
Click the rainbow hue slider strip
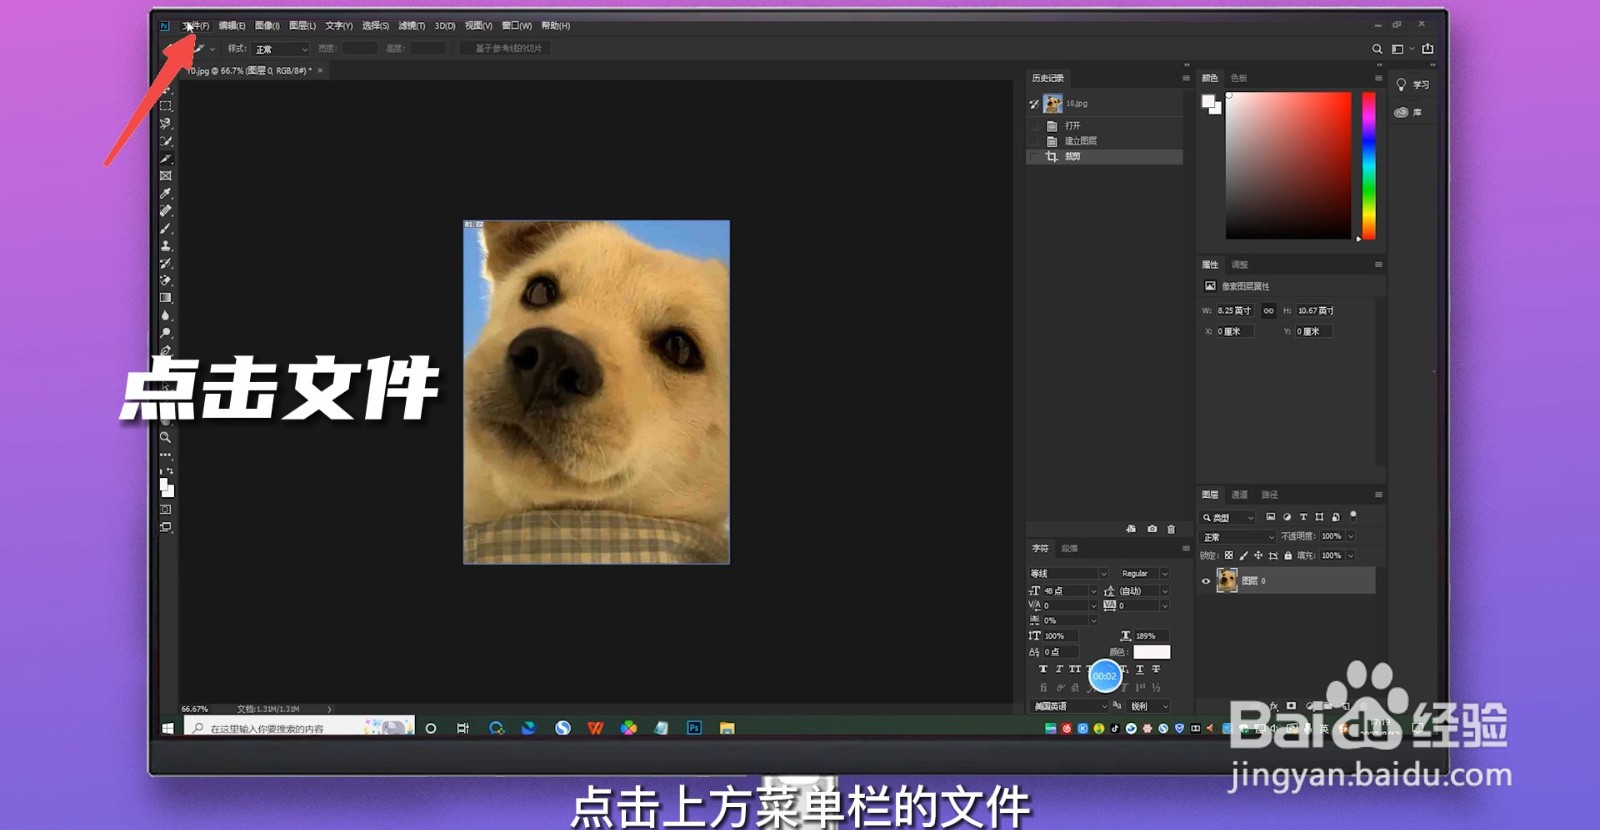(1369, 166)
